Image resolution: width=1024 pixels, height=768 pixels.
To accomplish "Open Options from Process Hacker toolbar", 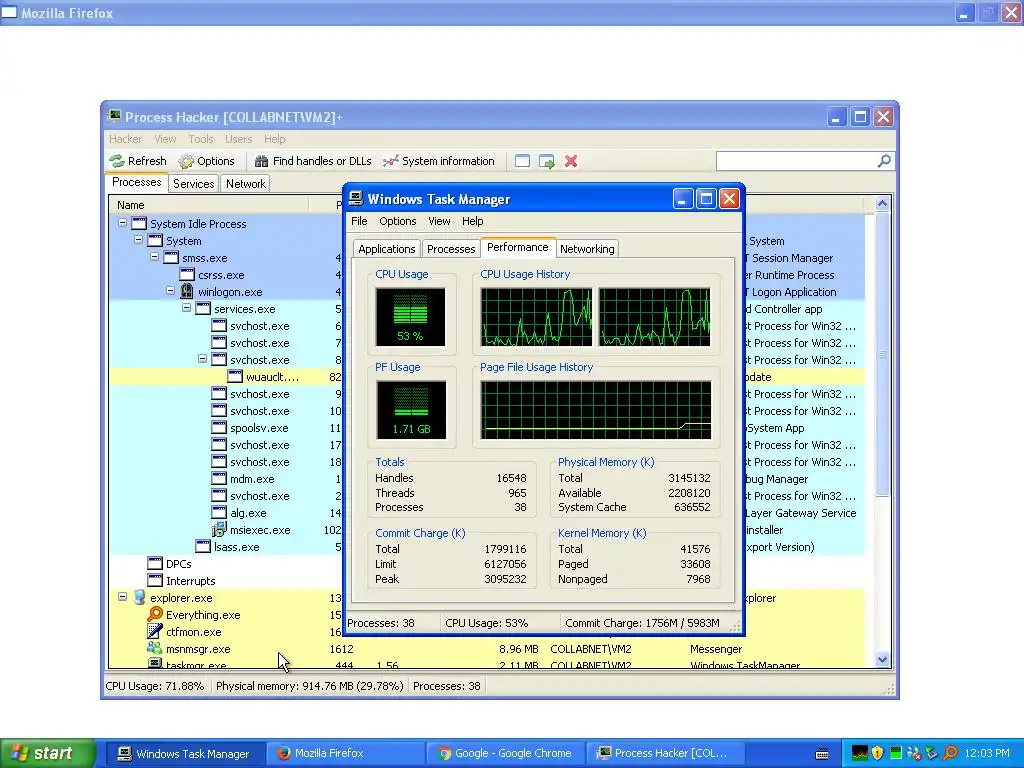I will tap(206, 161).
